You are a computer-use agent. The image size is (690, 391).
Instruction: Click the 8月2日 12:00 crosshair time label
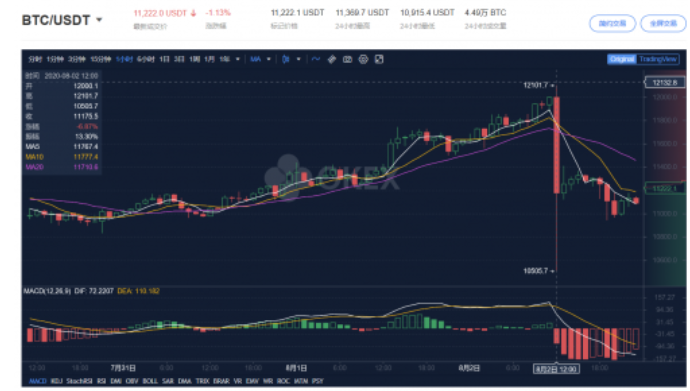(556, 369)
